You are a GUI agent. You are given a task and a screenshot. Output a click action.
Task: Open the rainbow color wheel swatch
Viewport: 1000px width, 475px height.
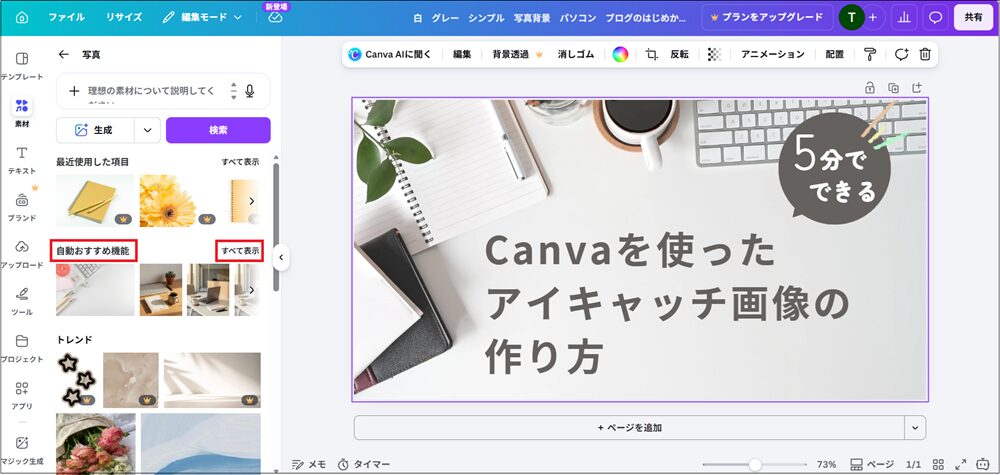621,55
